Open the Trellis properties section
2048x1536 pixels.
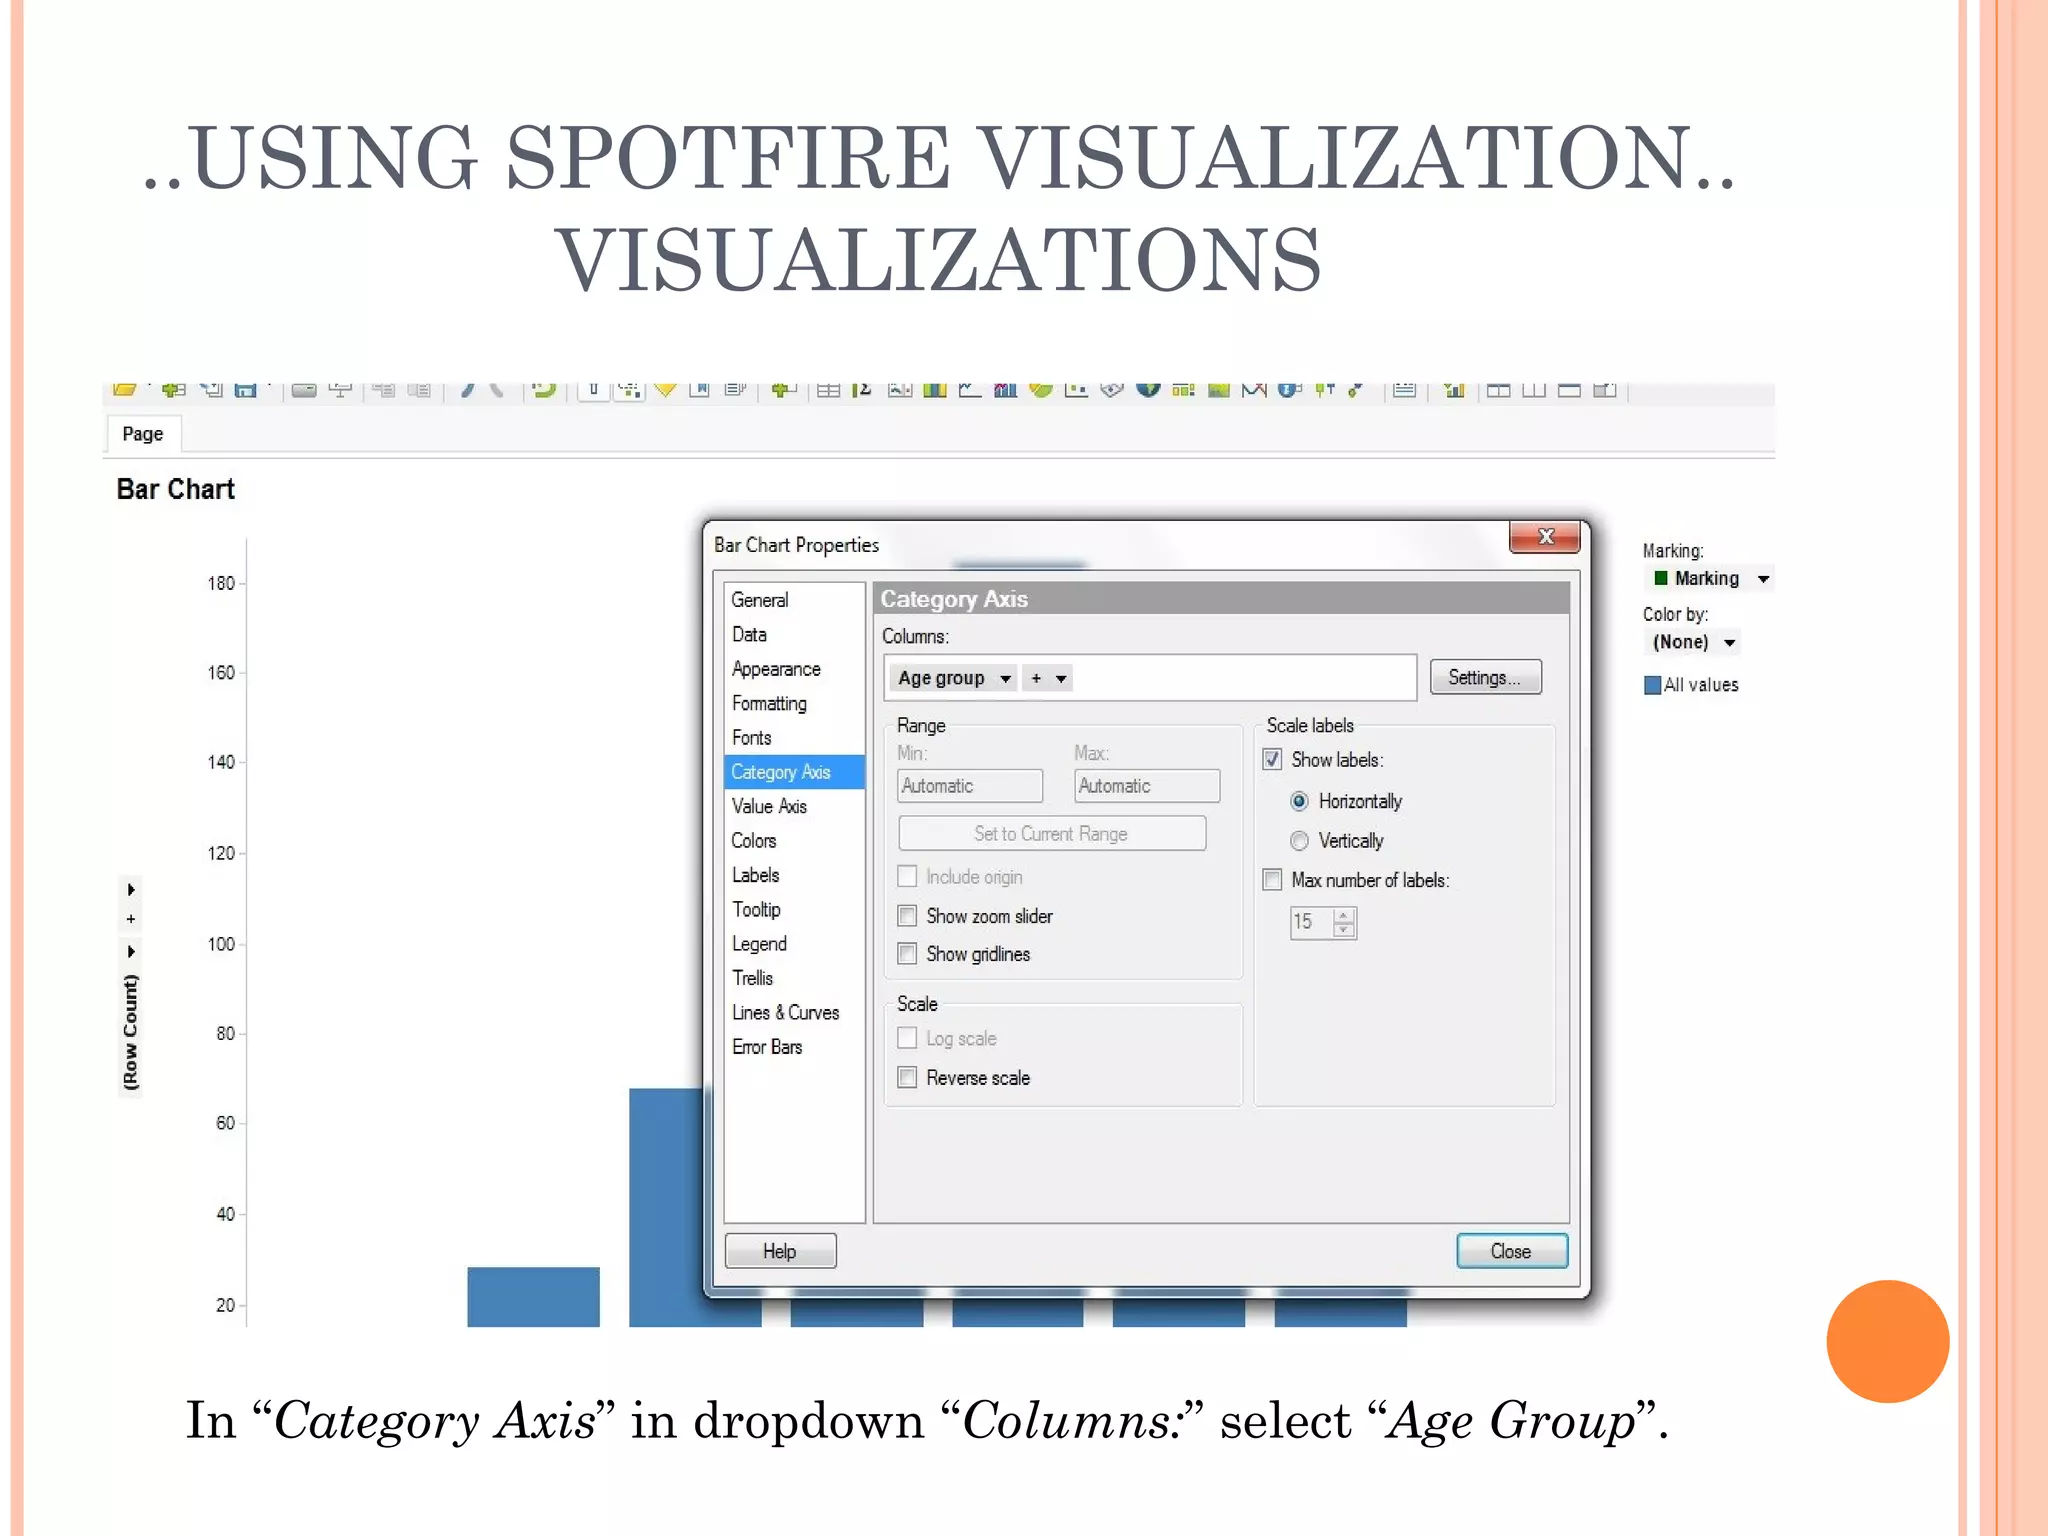point(752,978)
